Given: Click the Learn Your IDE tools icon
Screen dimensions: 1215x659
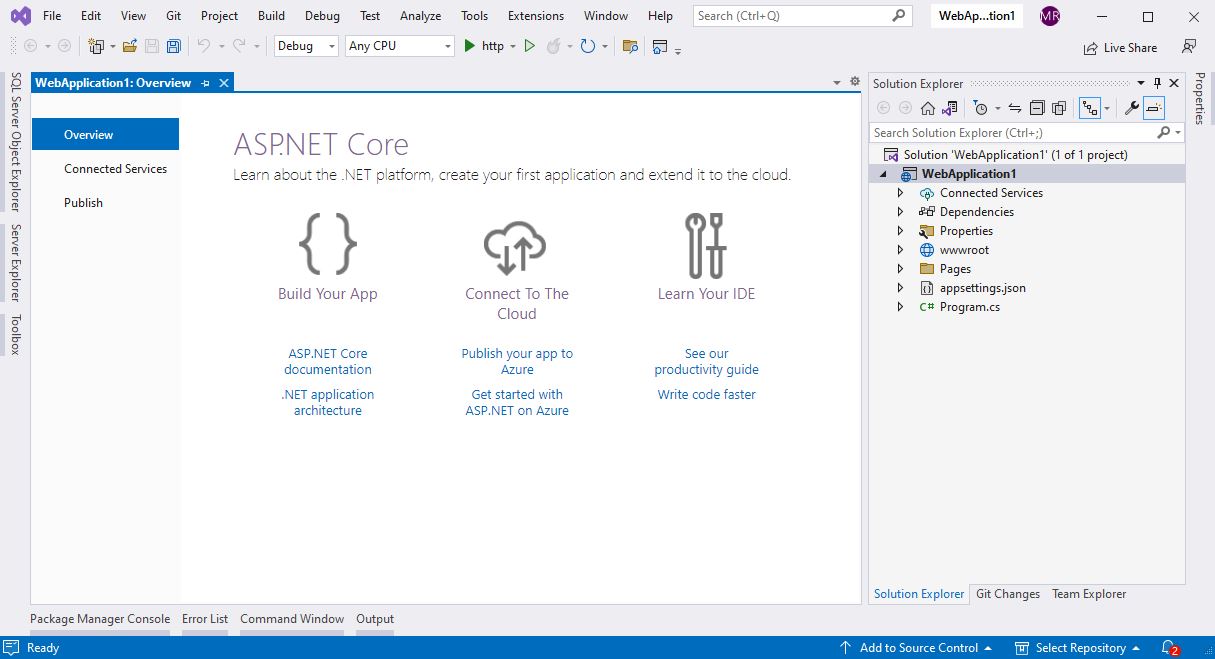Looking at the screenshot, I should [x=706, y=244].
